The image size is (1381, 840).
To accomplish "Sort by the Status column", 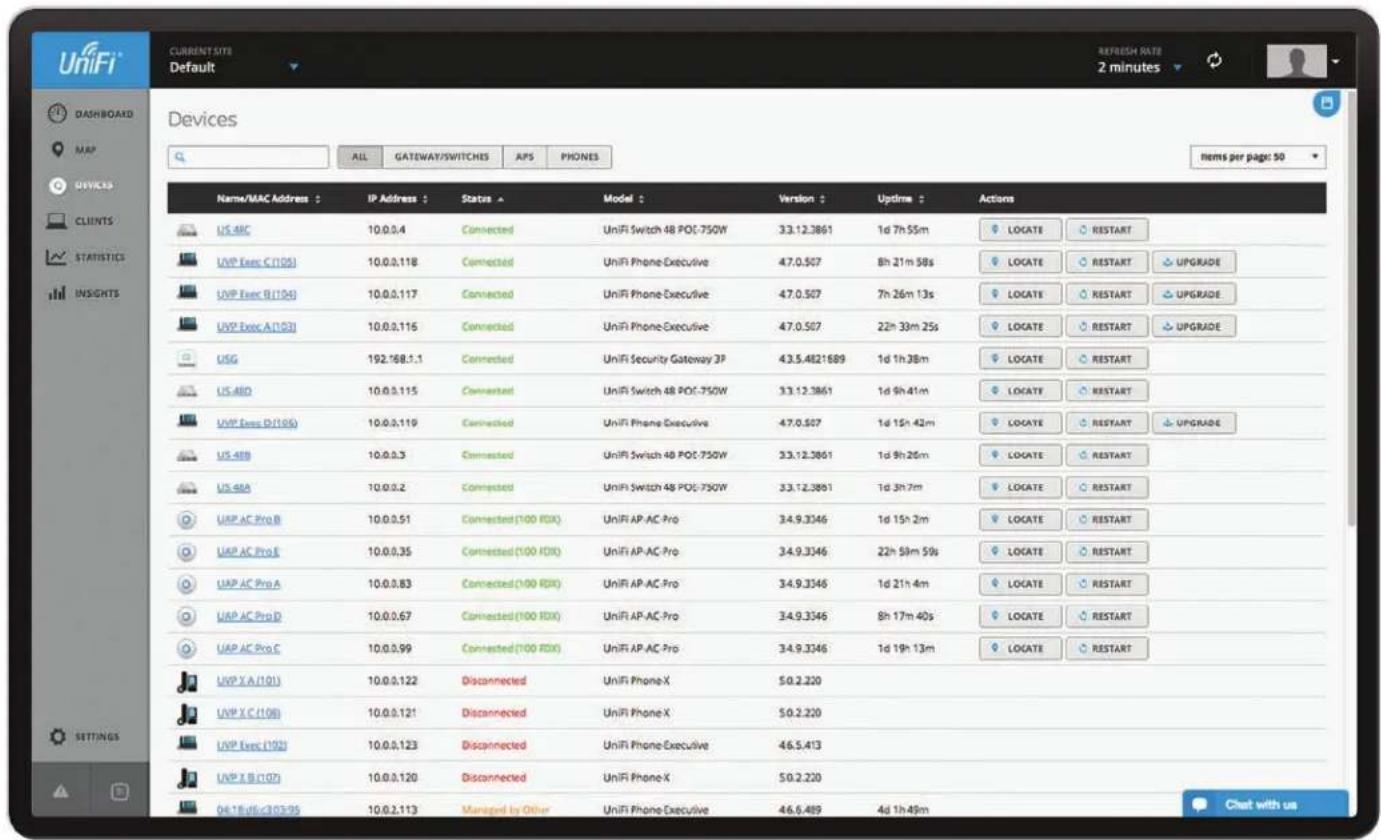I will click(x=482, y=198).
